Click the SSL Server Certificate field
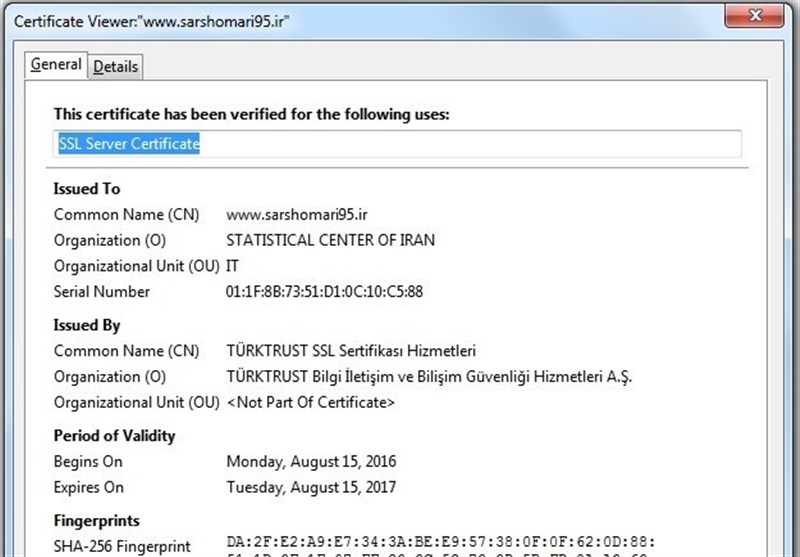Viewport: 800px width, 557px height. point(397,144)
